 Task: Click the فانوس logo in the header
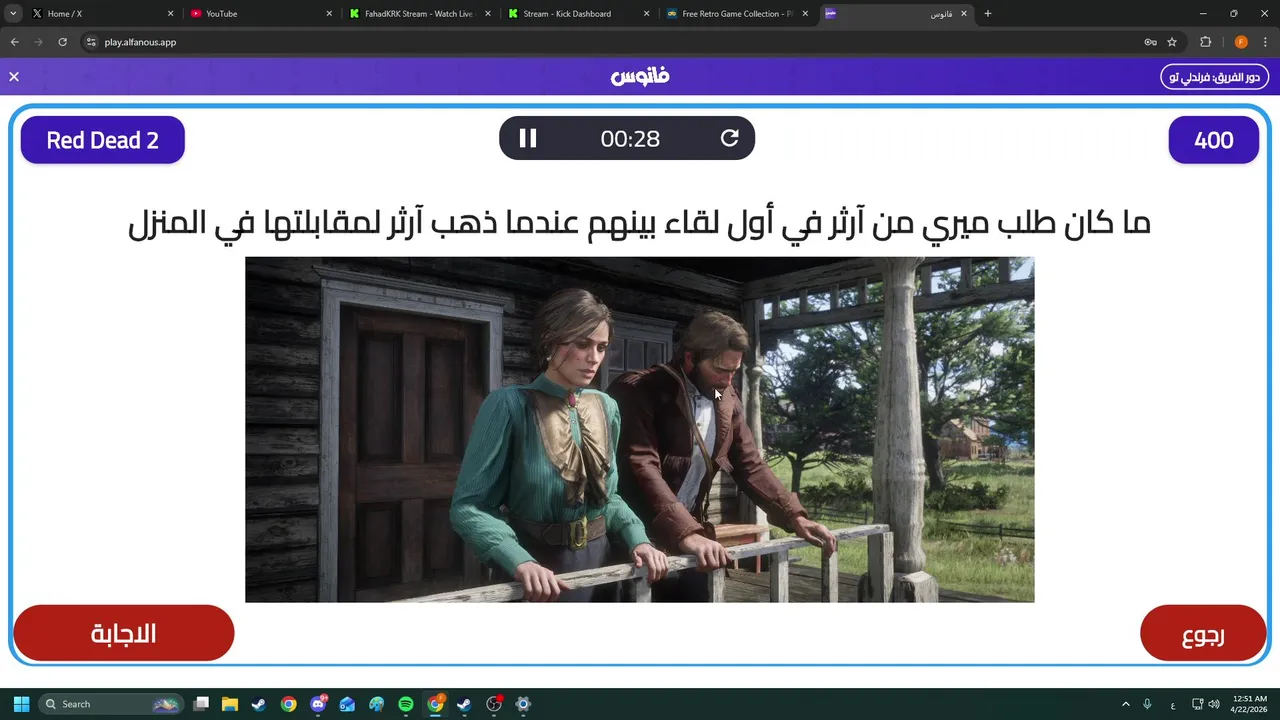click(640, 76)
